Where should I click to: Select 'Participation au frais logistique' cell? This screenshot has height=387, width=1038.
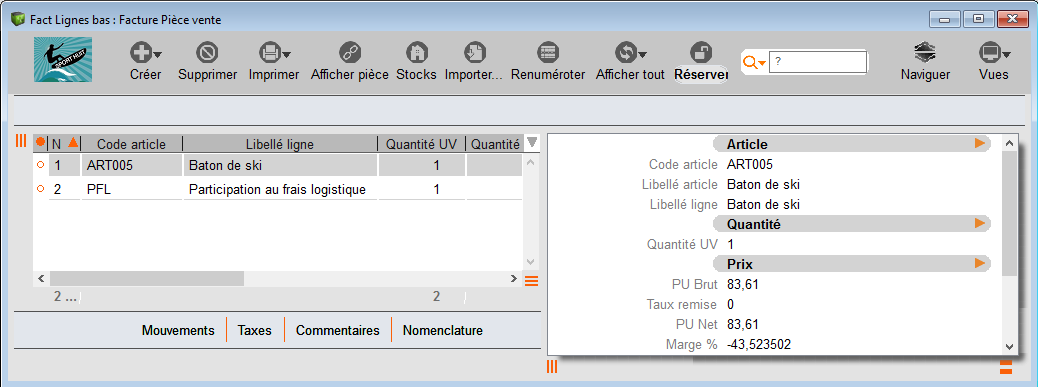click(279, 190)
